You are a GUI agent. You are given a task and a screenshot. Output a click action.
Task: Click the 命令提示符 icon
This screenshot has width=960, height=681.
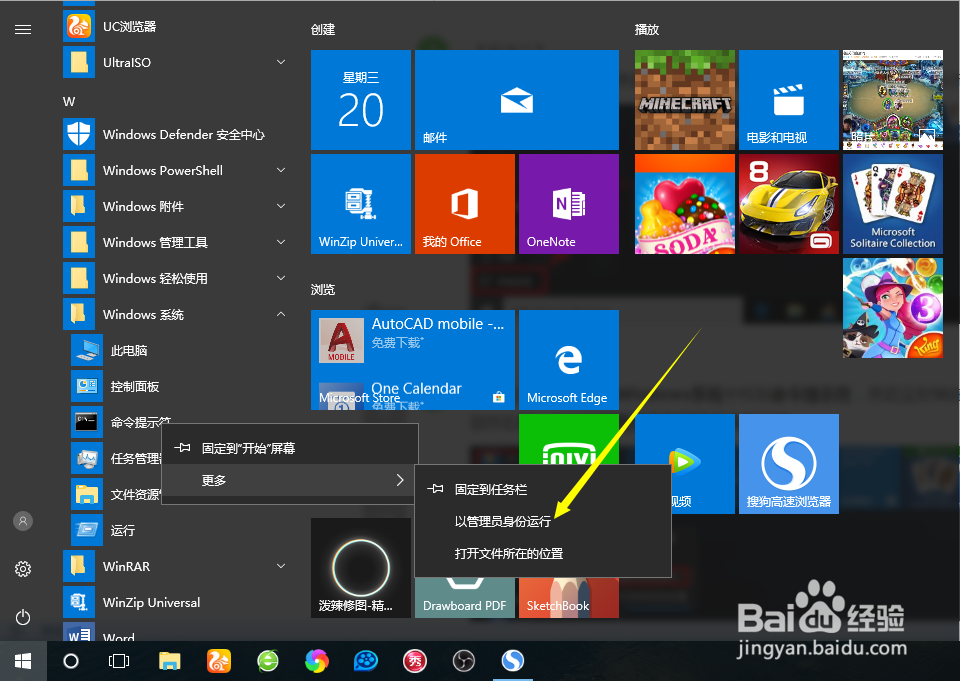pos(86,422)
